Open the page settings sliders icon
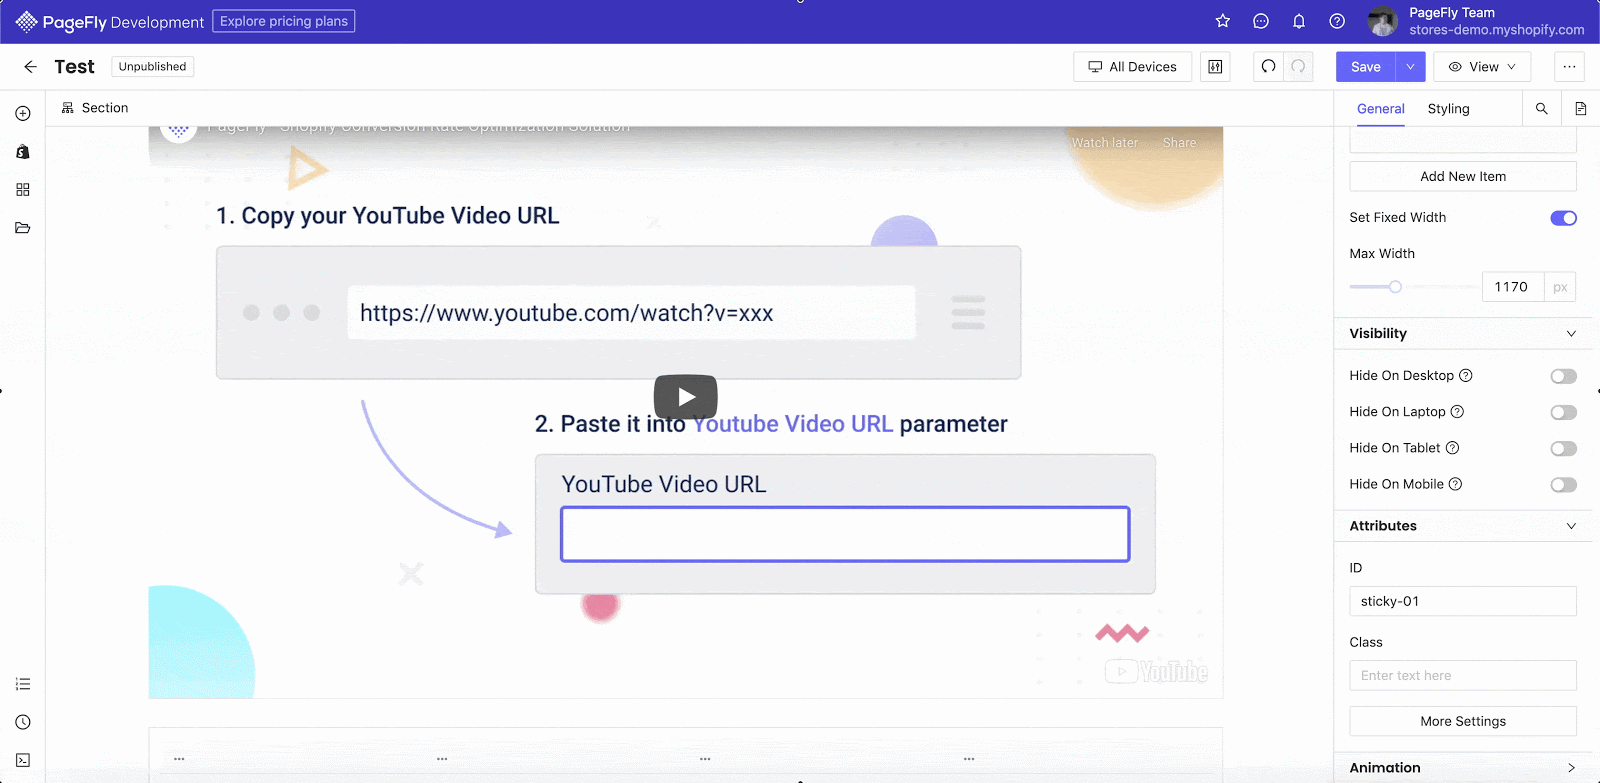 1215,67
